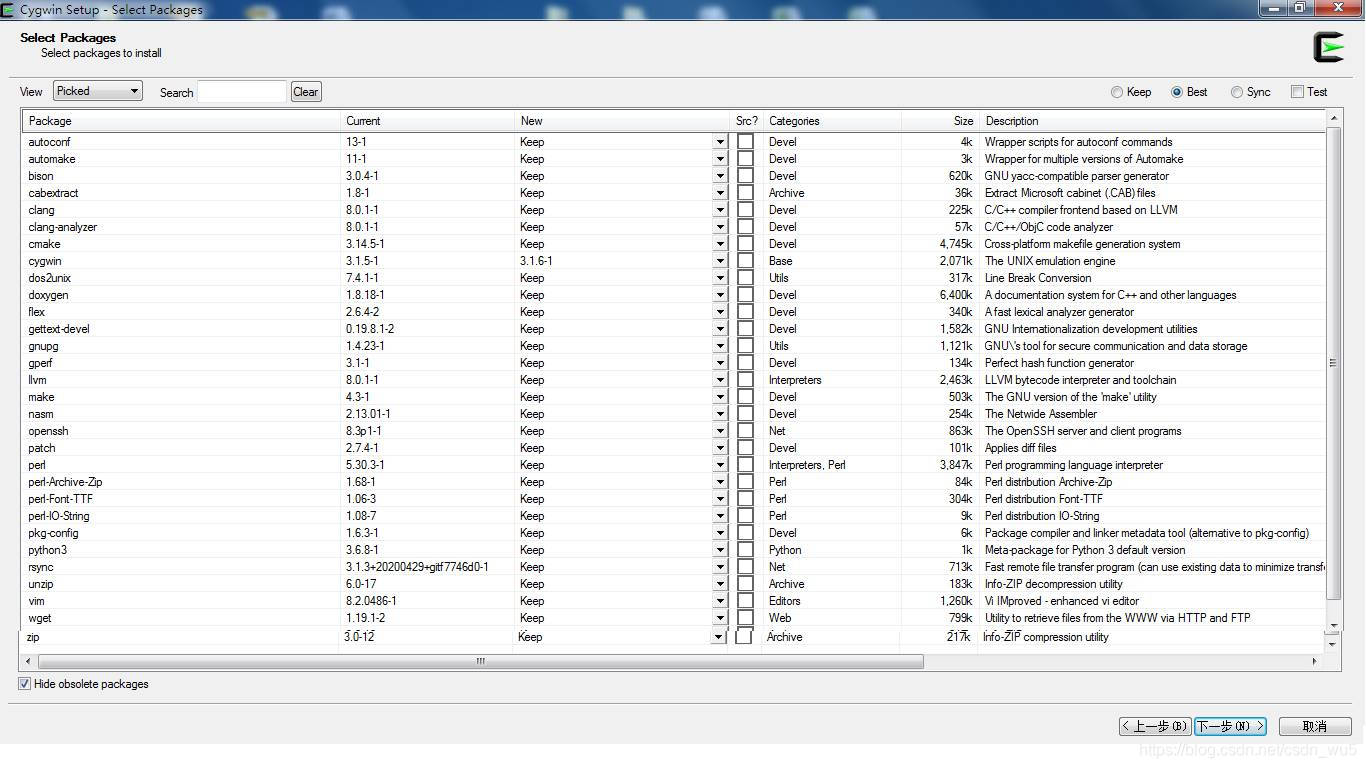Open version dropdown for wget
Screen dimensions: 1366x768
(x=720, y=618)
